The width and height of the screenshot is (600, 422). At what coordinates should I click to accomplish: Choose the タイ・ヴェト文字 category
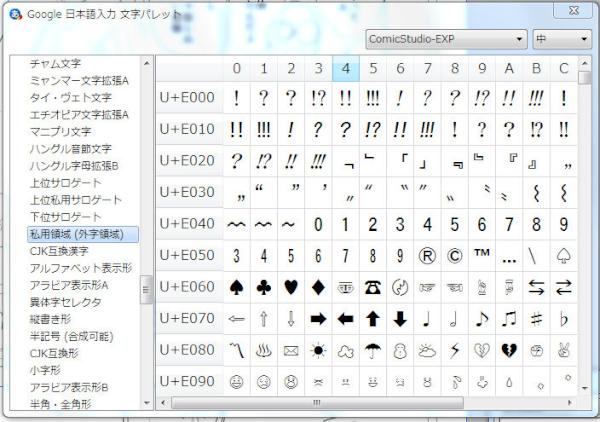(70, 98)
